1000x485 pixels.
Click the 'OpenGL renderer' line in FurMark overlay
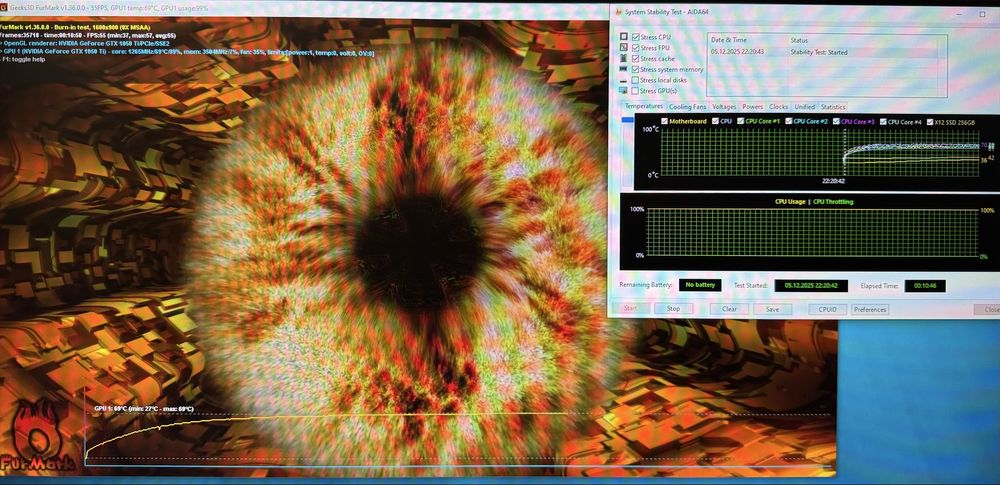pos(85,44)
